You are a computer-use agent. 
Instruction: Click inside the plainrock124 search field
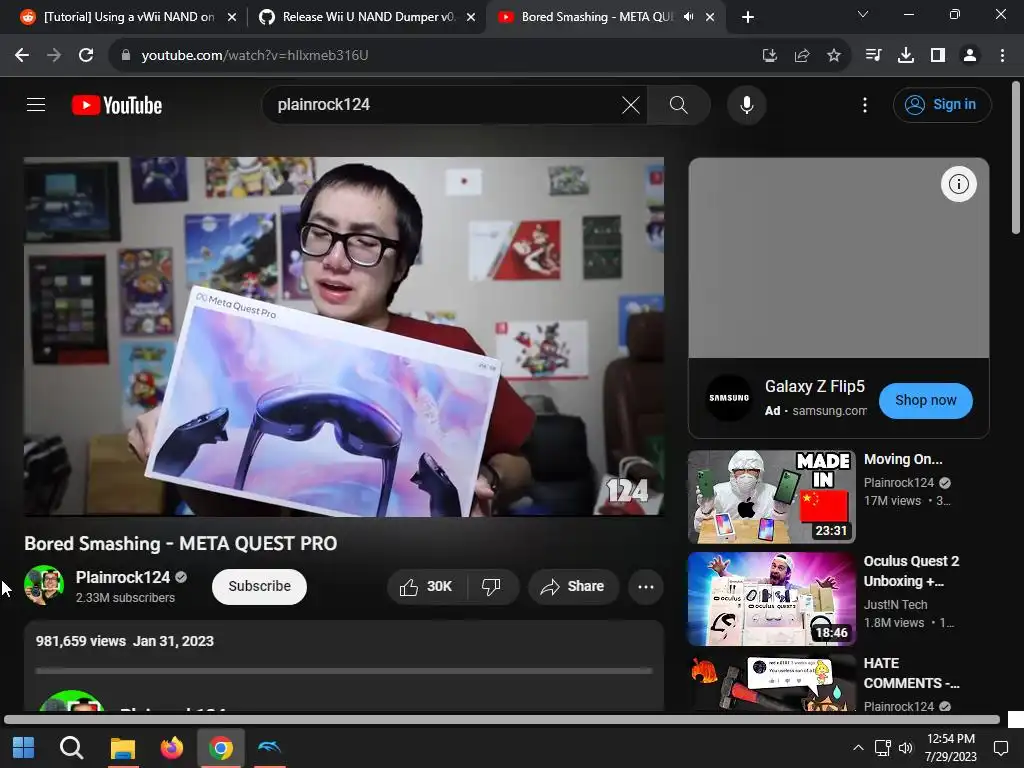pyautogui.click(x=444, y=104)
